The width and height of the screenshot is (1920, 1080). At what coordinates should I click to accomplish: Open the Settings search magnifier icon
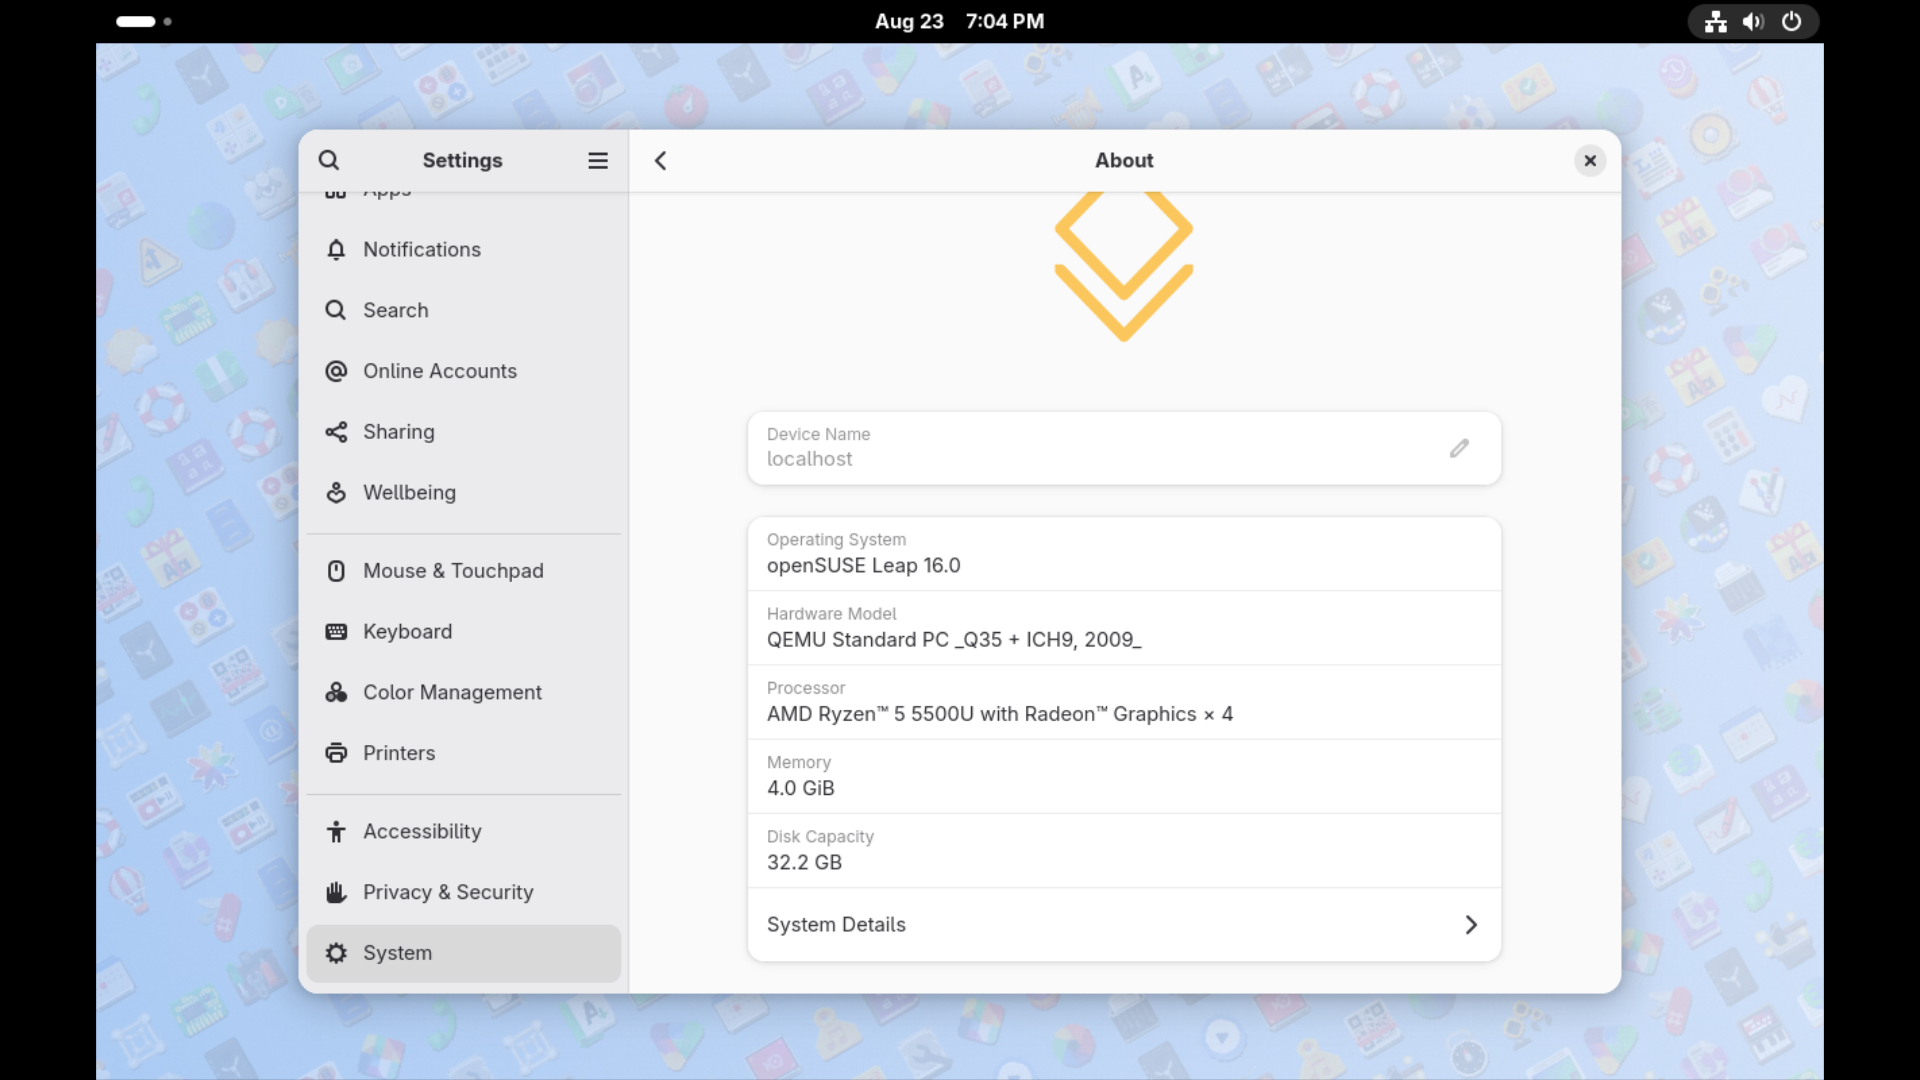click(x=329, y=160)
